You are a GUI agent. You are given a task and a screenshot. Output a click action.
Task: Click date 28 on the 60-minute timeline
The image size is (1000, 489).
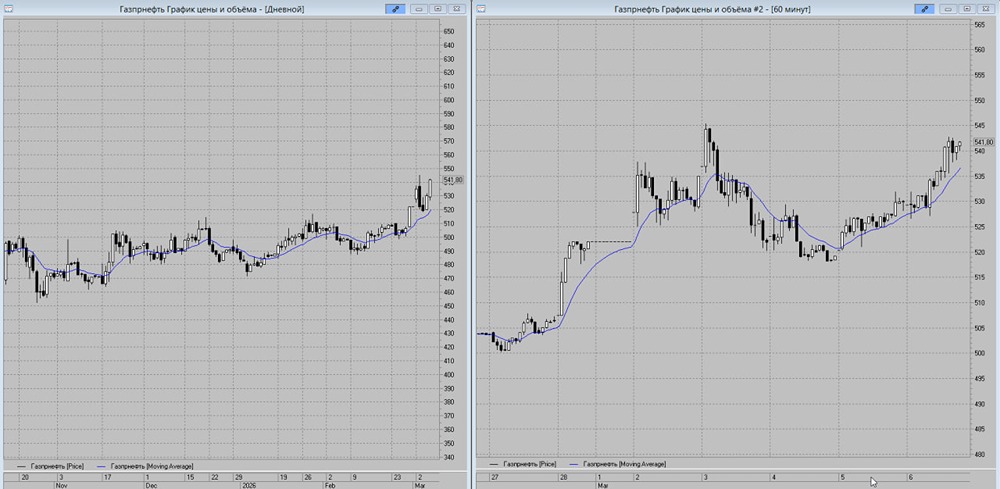564,476
